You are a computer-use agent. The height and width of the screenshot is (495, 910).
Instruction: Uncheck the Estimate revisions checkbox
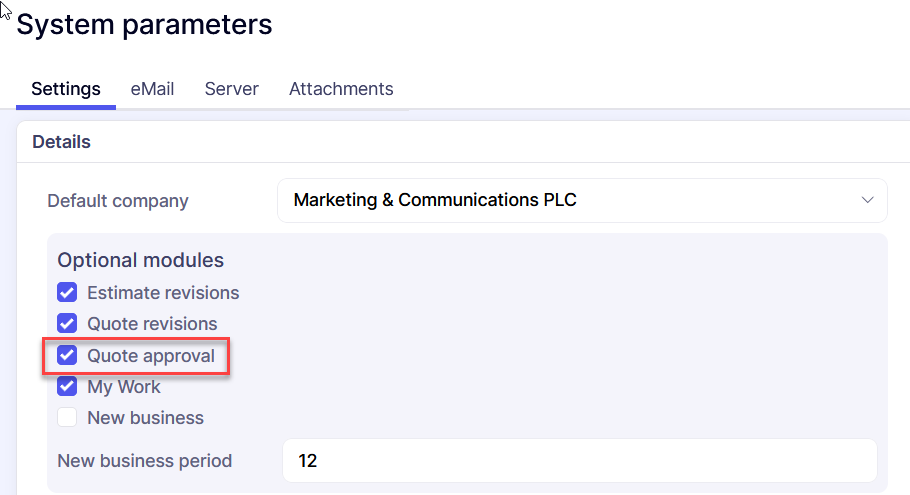pyautogui.click(x=67, y=293)
